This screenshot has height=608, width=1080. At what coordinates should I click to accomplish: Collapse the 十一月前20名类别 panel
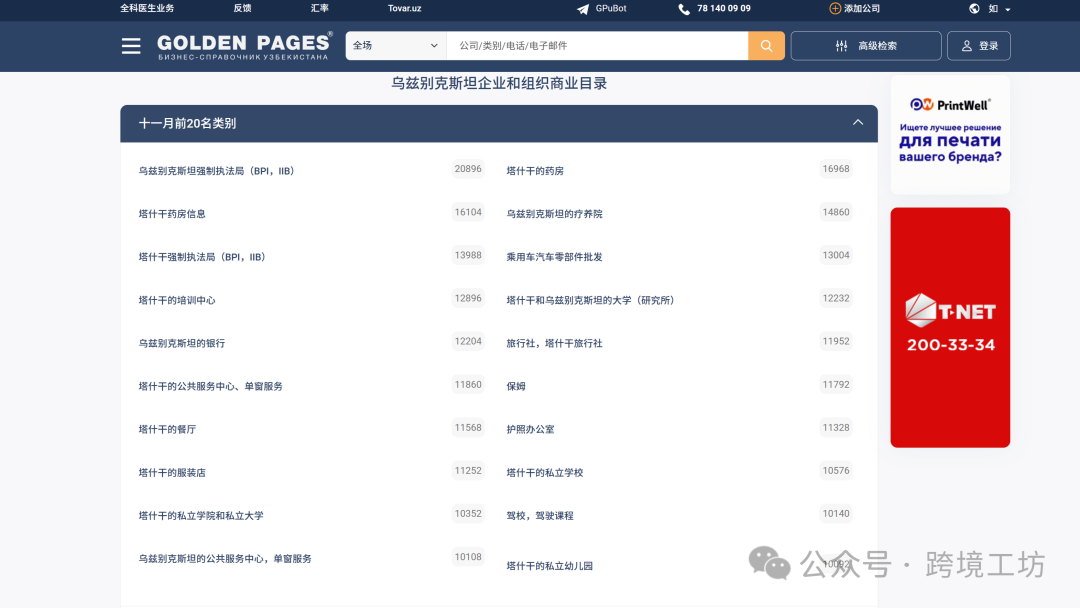click(x=858, y=122)
